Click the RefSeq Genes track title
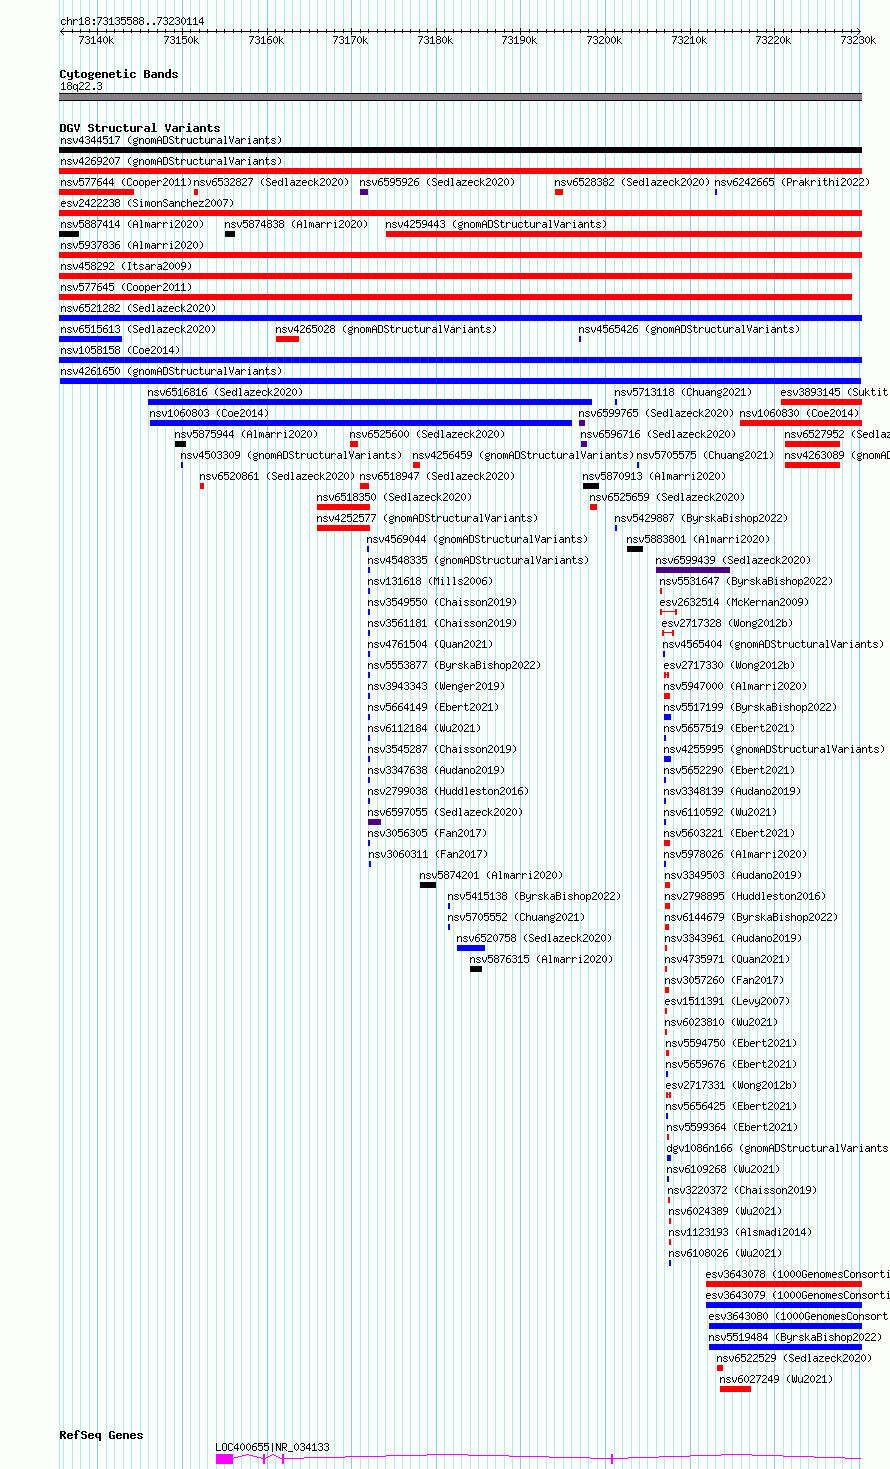The width and height of the screenshot is (890, 1469). tap(101, 1435)
